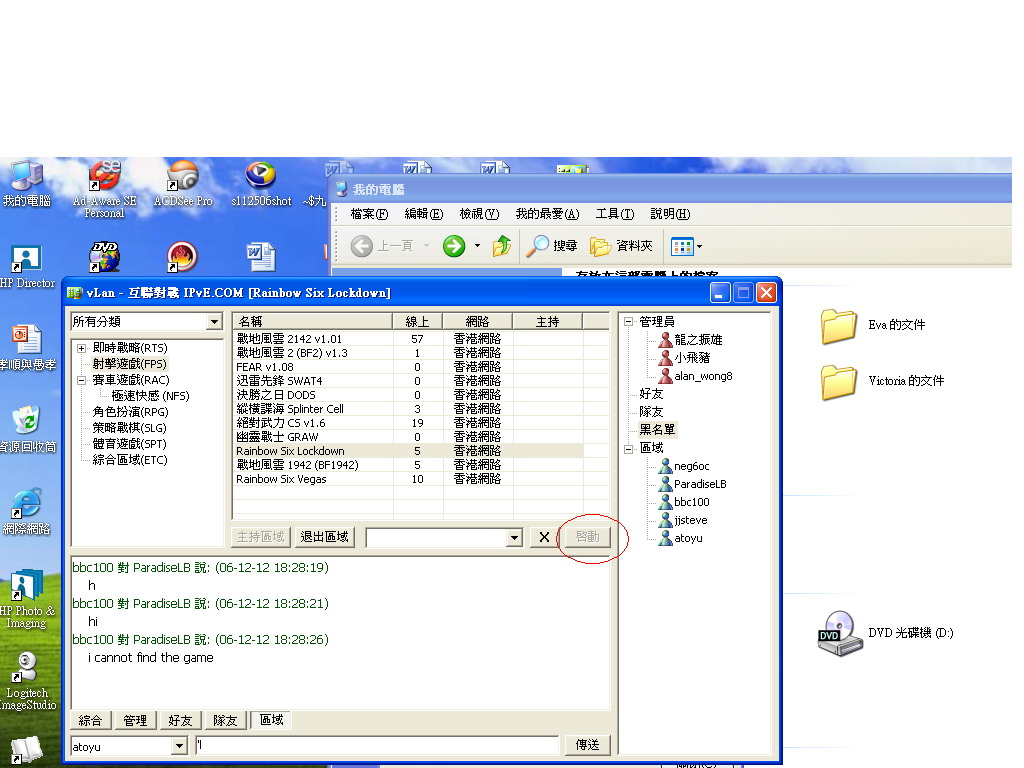This screenshot has width=1024, height=768.
Task: Open the dropdown beside 退出區域 button
Action: coord(515,537)
